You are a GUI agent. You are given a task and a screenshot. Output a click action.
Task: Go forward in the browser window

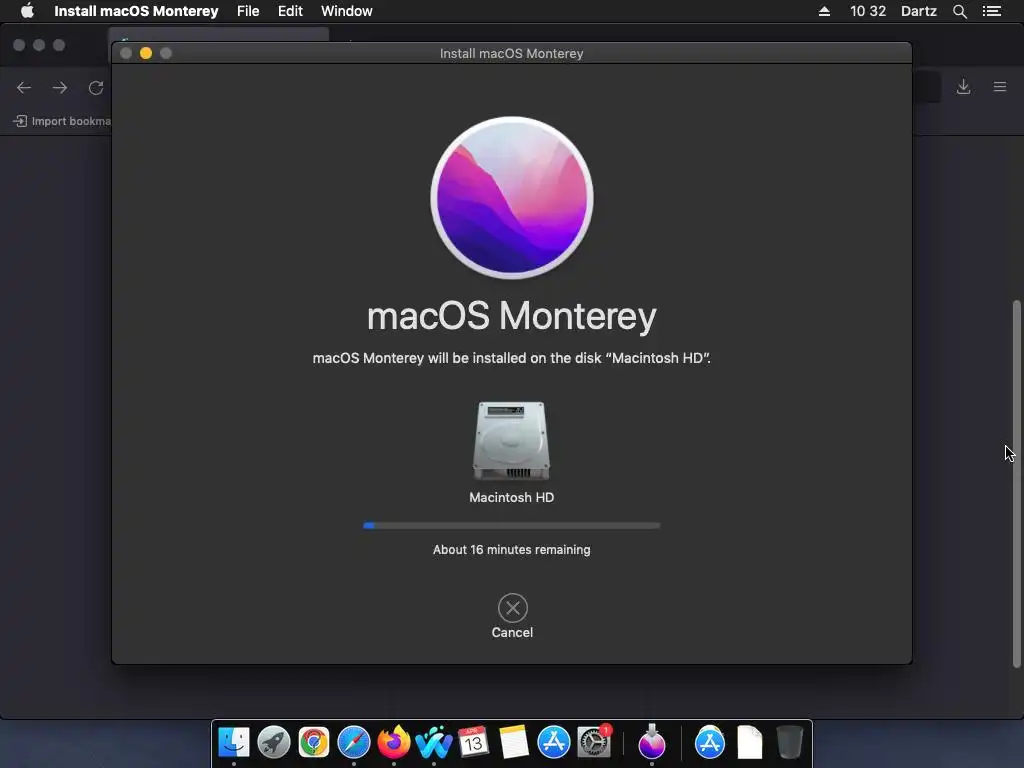[60, 88]
